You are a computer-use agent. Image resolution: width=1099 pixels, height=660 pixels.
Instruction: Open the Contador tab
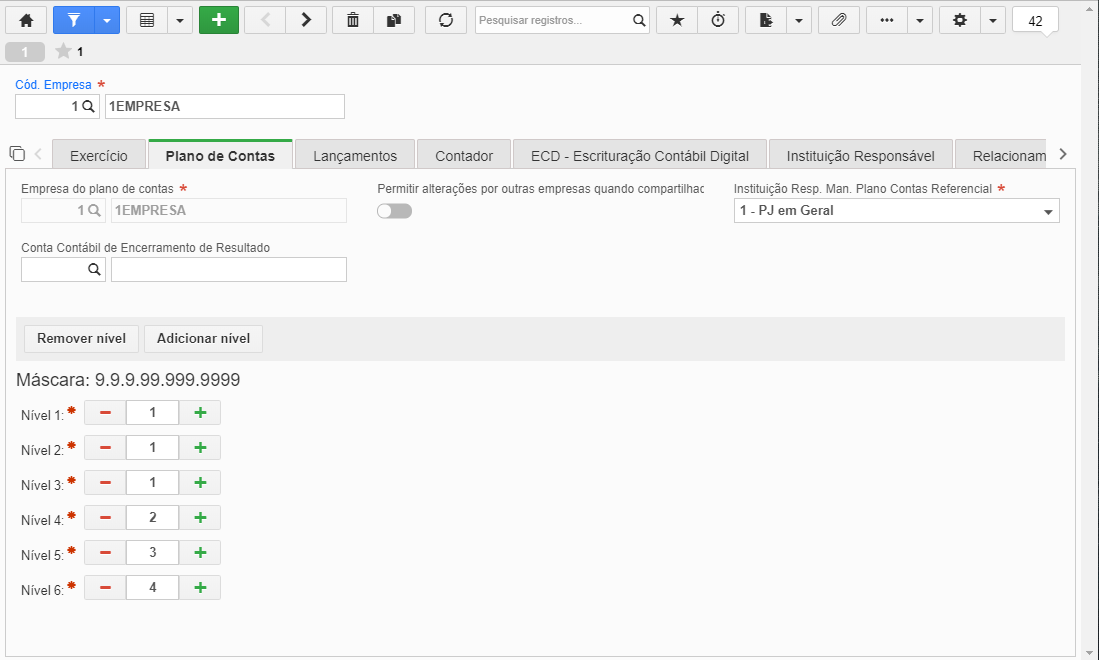(x=464, y=156)
